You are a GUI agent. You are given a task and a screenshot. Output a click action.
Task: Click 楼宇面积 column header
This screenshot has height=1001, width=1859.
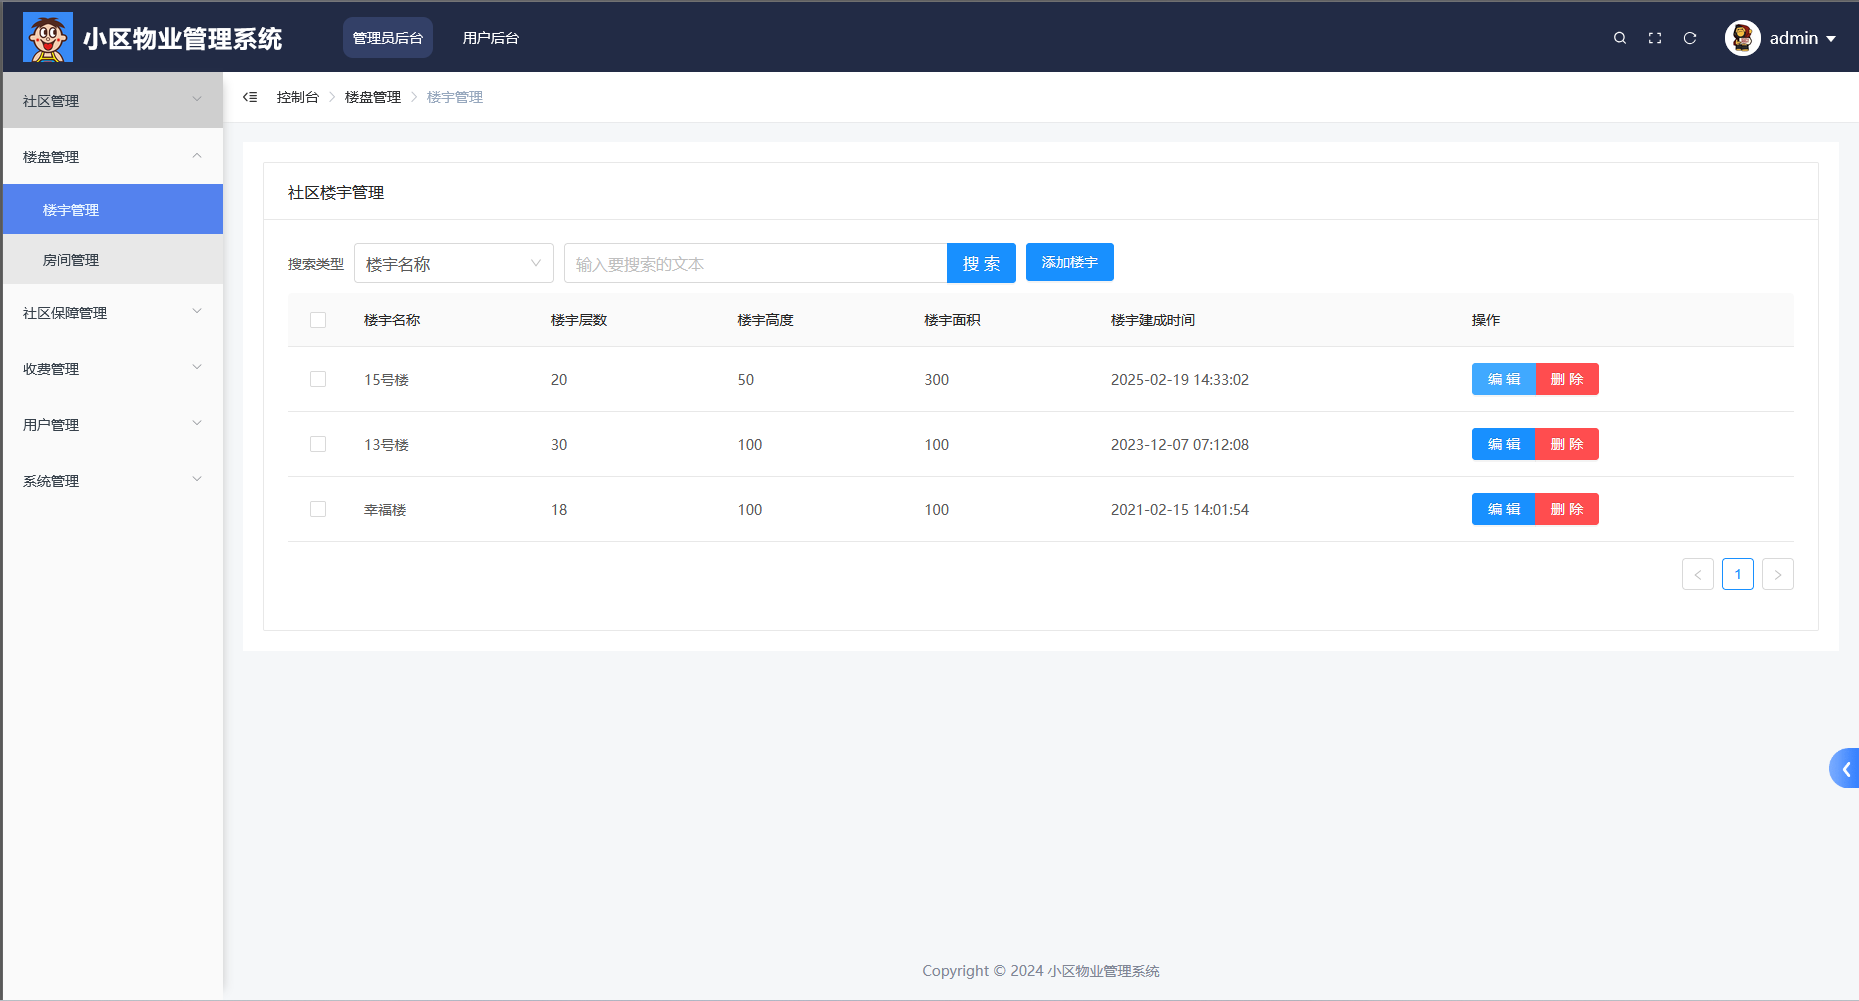[x=952, y=320]
